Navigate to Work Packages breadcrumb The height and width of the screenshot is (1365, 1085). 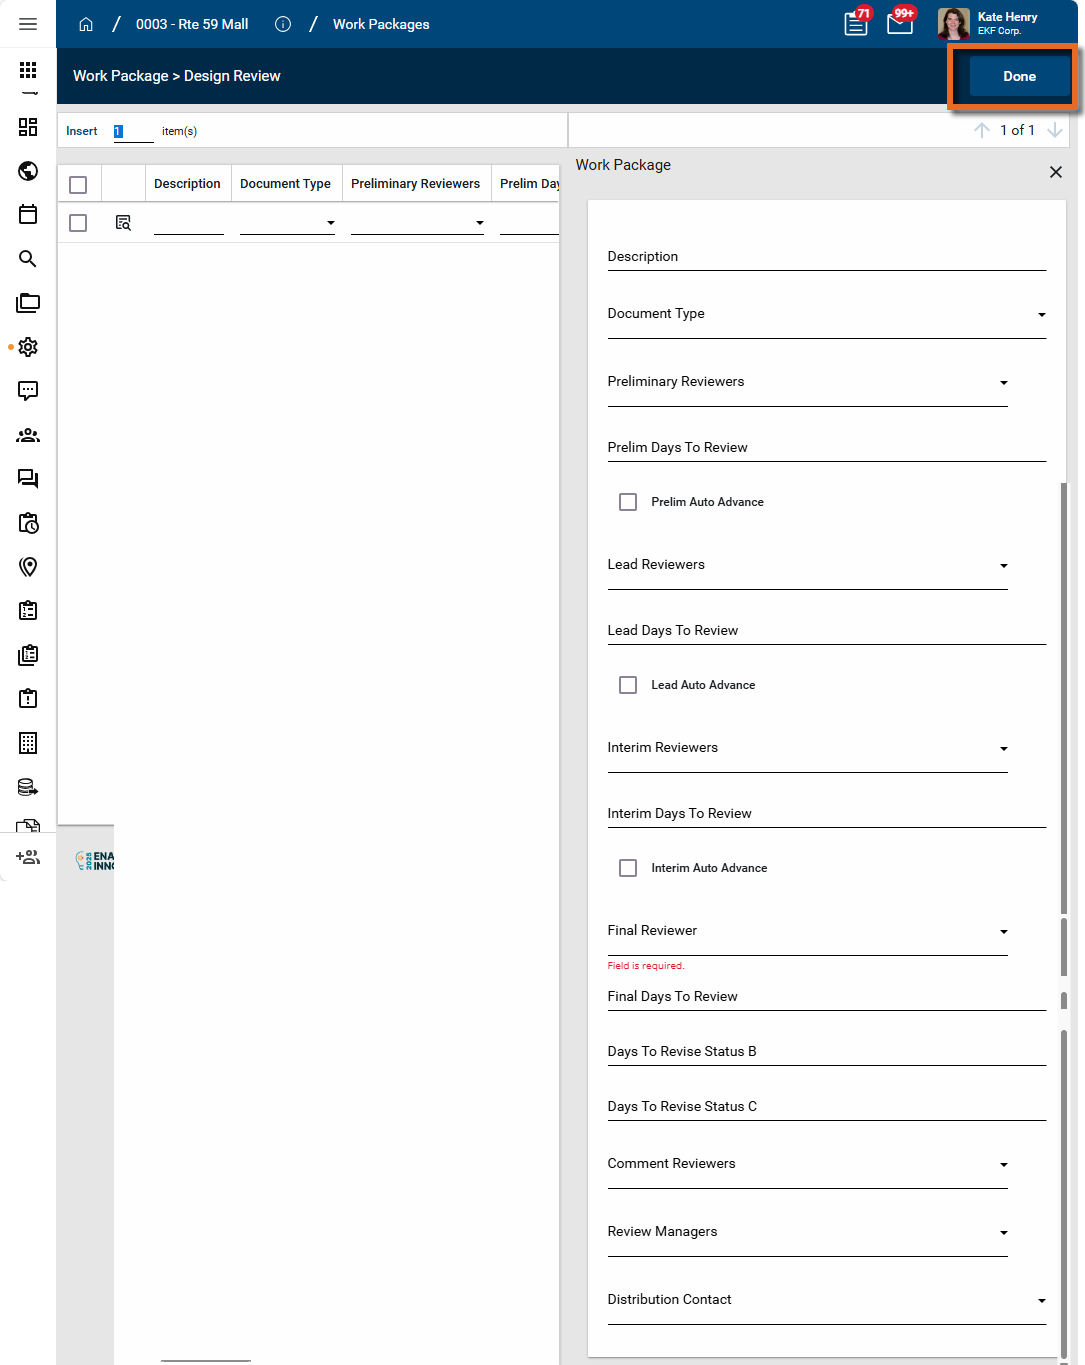pos(381,24)
